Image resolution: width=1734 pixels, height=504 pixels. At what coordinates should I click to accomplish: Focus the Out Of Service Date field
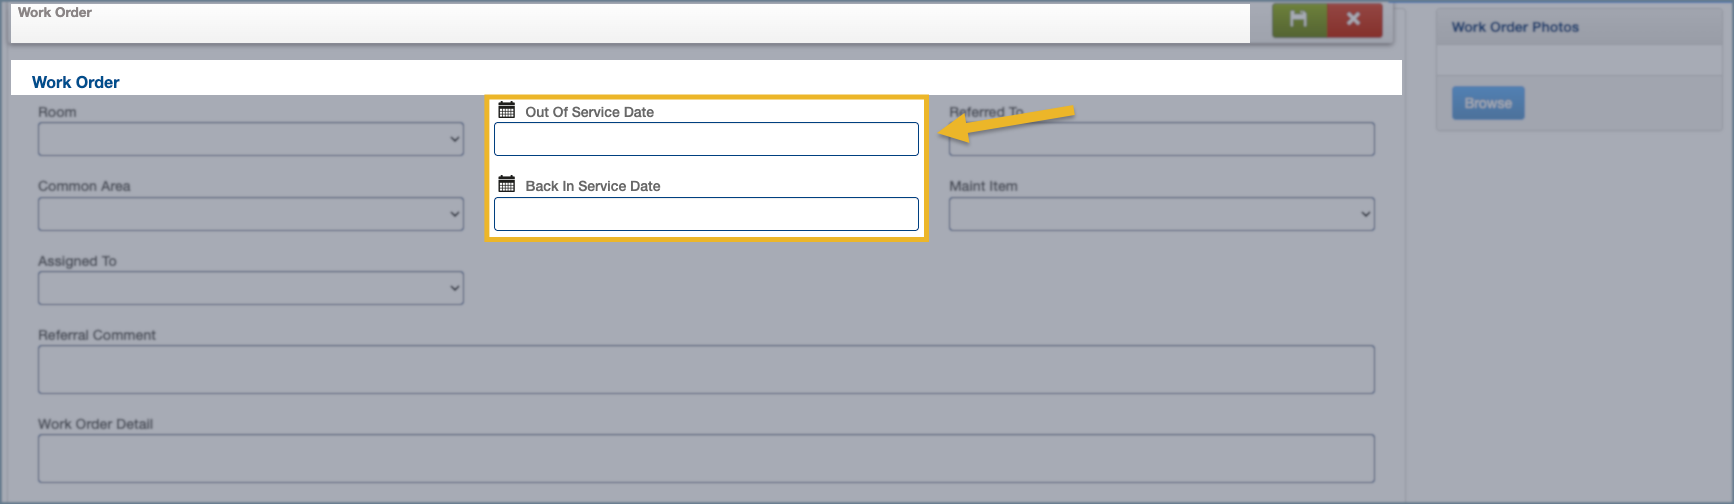tap(706, 139)
